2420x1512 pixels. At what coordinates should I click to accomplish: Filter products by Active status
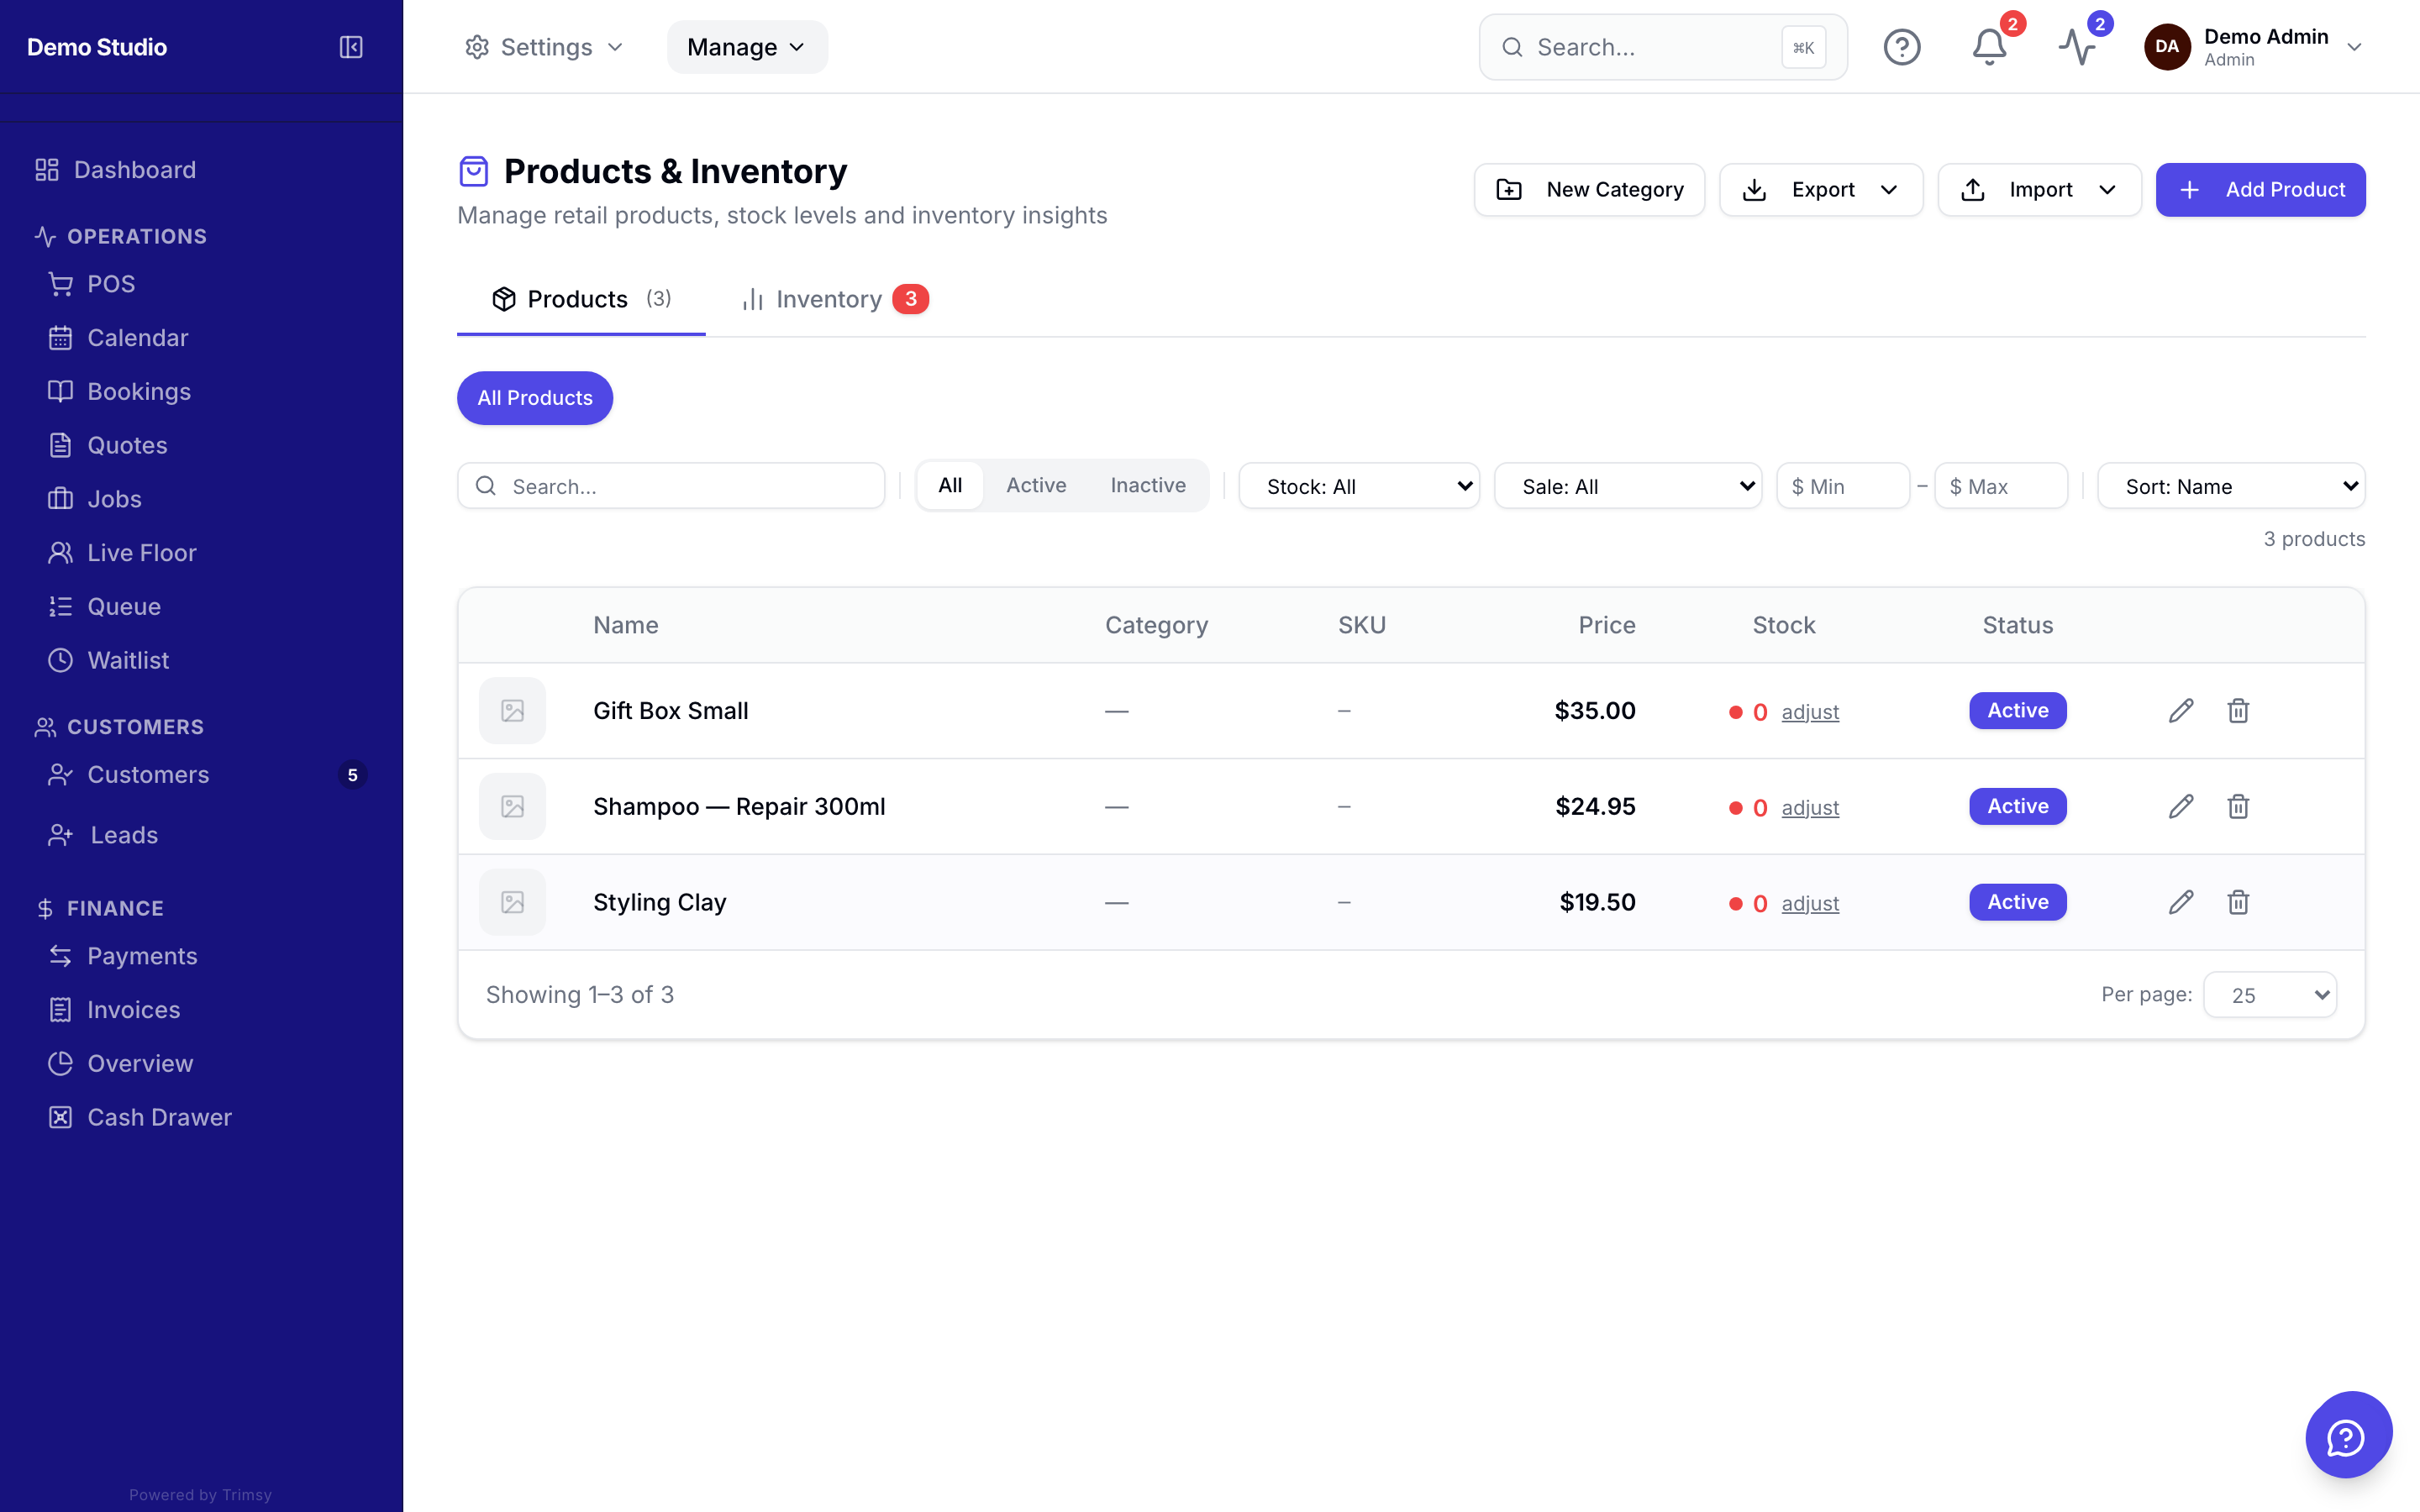(1036, 485)
